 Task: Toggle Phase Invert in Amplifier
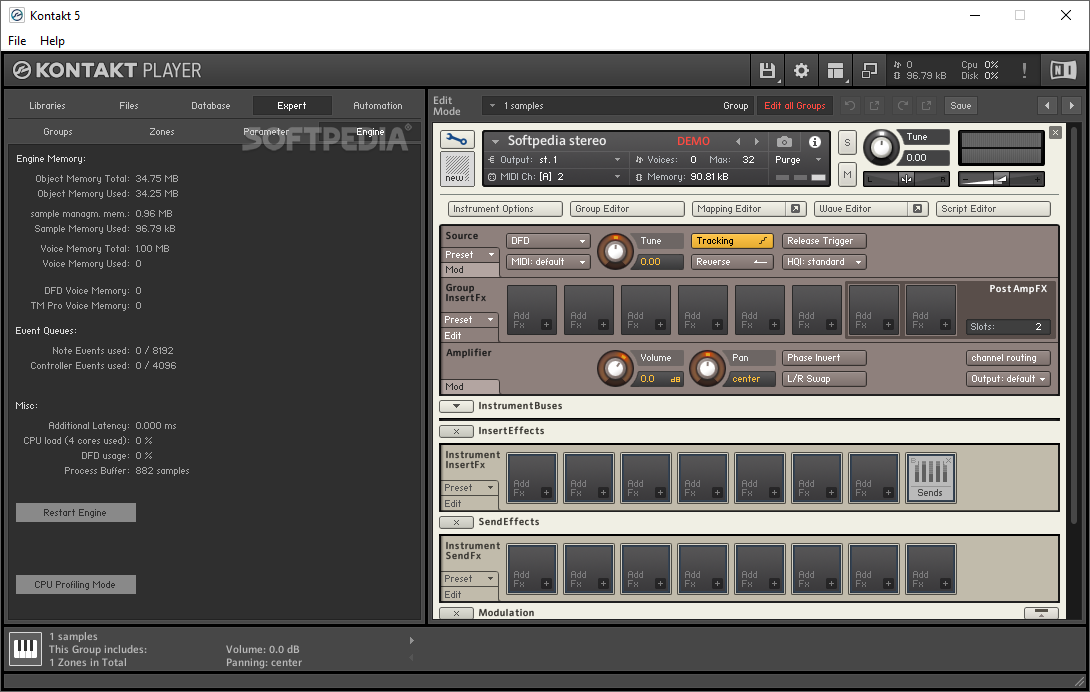(824, 357)
